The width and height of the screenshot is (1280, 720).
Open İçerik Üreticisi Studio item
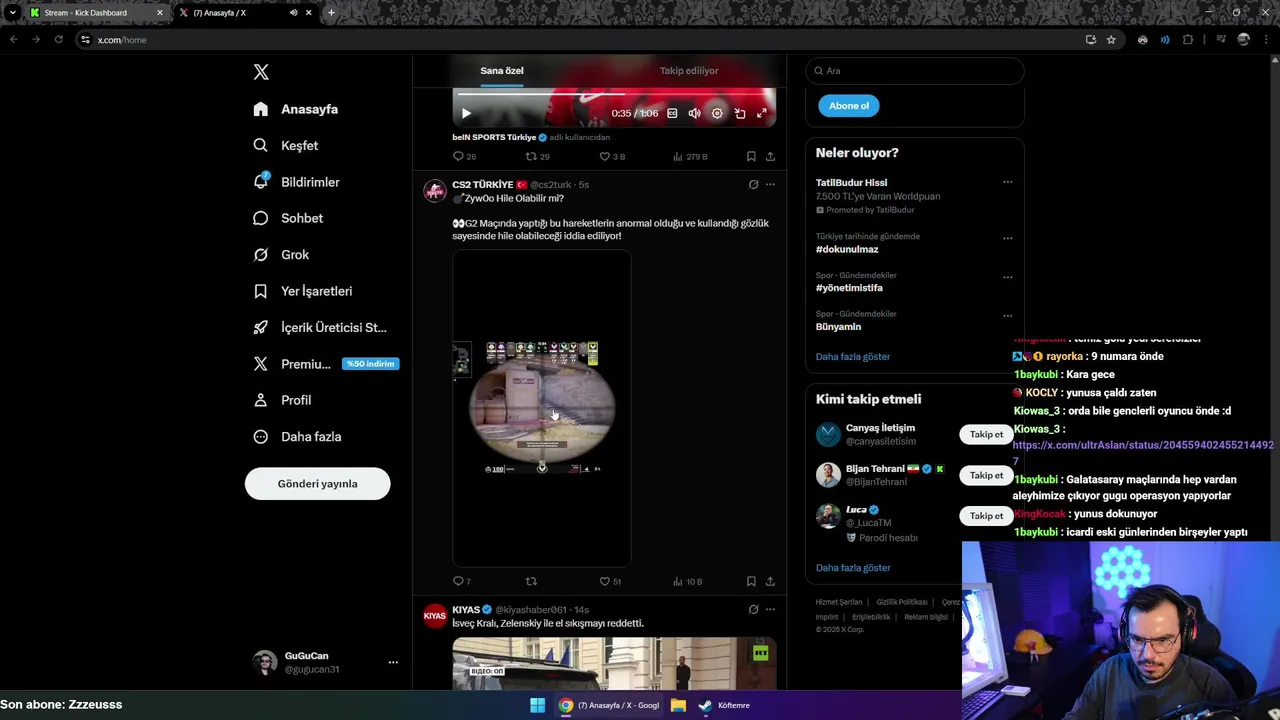pos(320,327)
